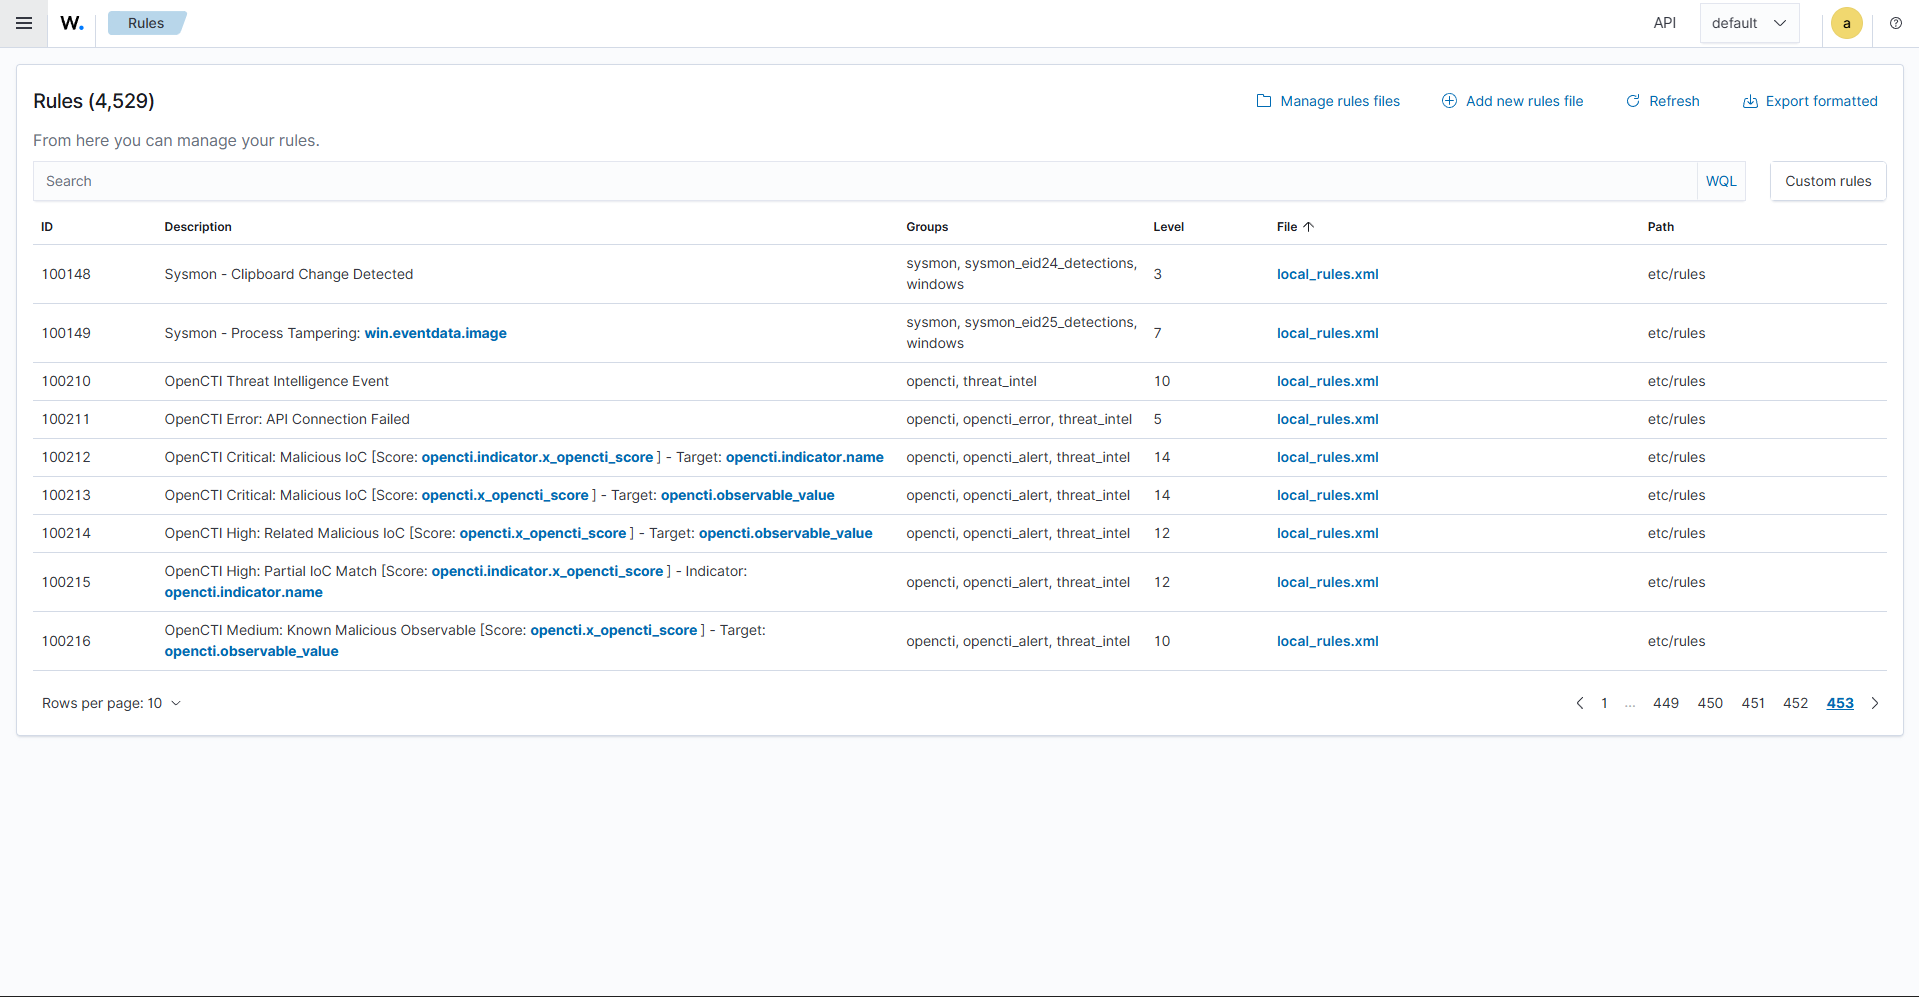Click win.eventdata.image field link
The image size is (1919, 997).
[435, 333]
